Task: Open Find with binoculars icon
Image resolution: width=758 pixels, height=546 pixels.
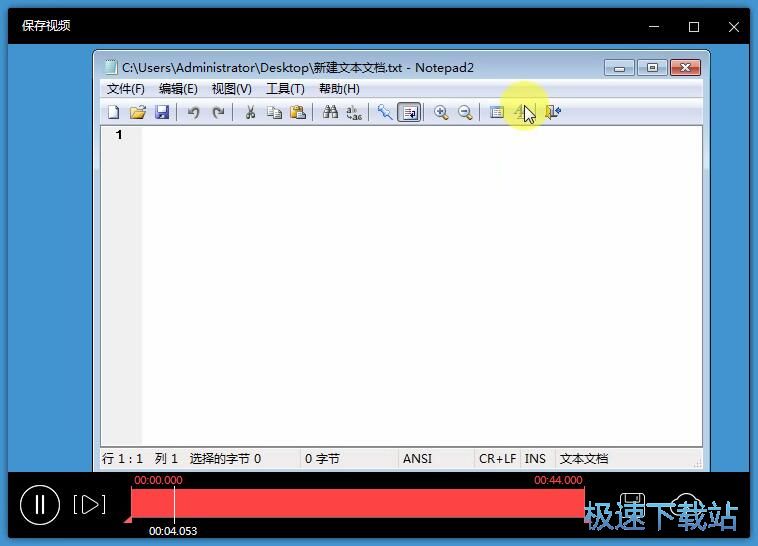Action: [x=330, y=112]
